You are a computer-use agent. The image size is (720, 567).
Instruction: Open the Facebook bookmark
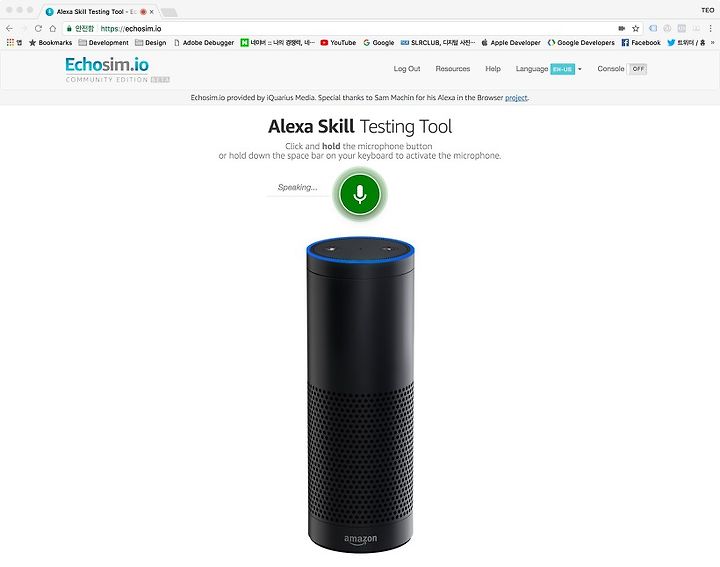click(641, 42)
